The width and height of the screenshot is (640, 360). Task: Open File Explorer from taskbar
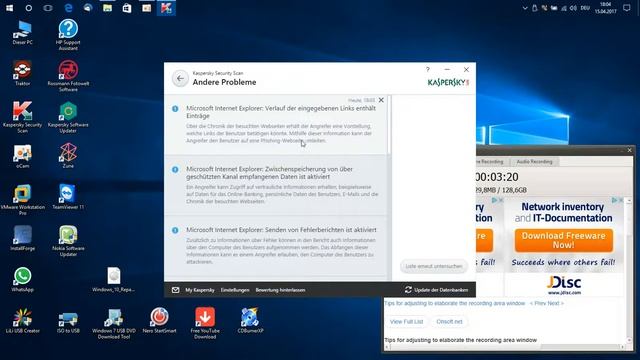(x=107, y=8)
